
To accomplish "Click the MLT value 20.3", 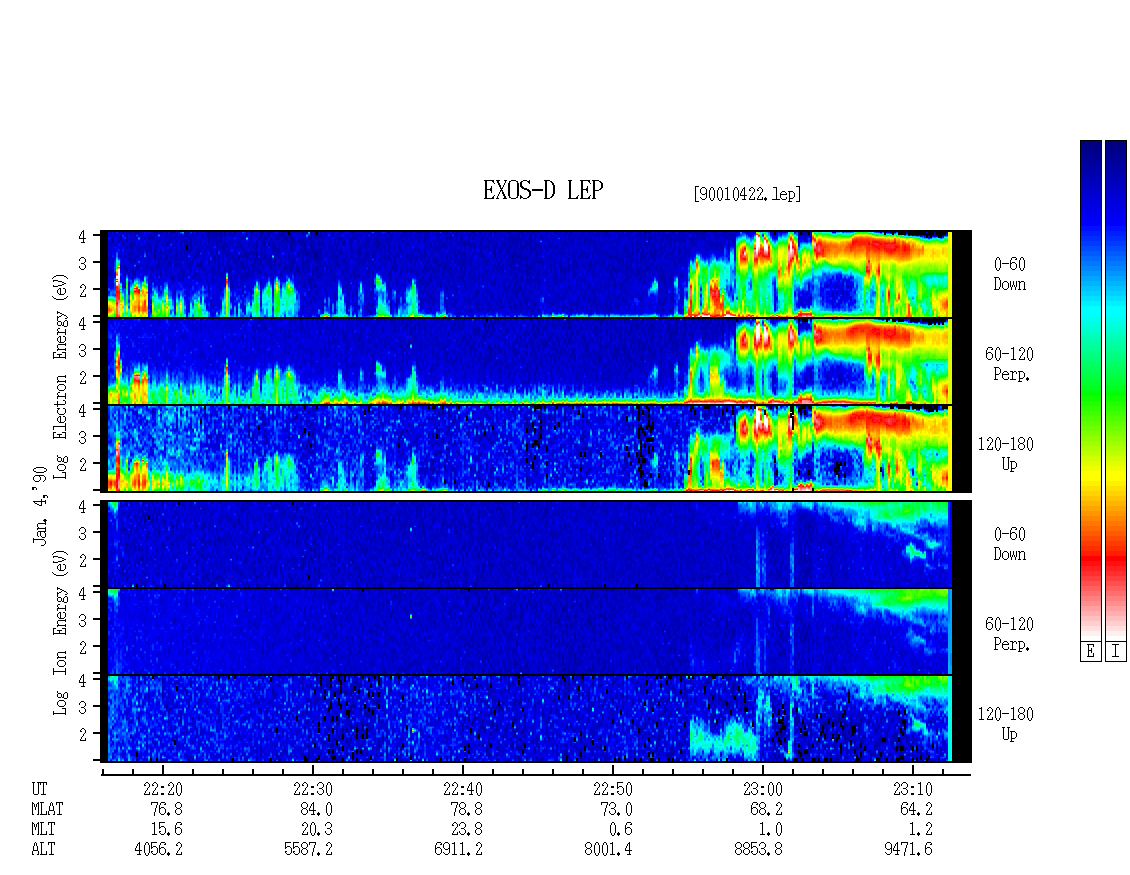I will coord(316,830).
